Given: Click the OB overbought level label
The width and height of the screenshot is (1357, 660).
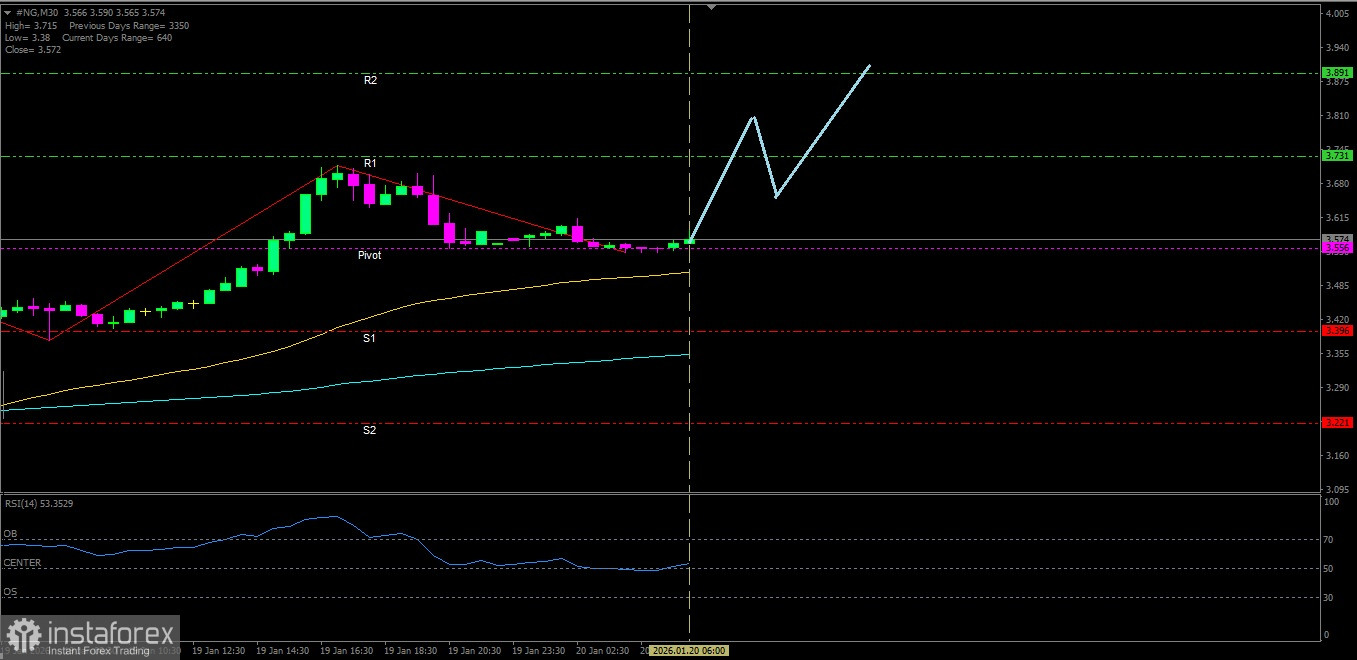Looking at the screenshot, I should (10, 534).
